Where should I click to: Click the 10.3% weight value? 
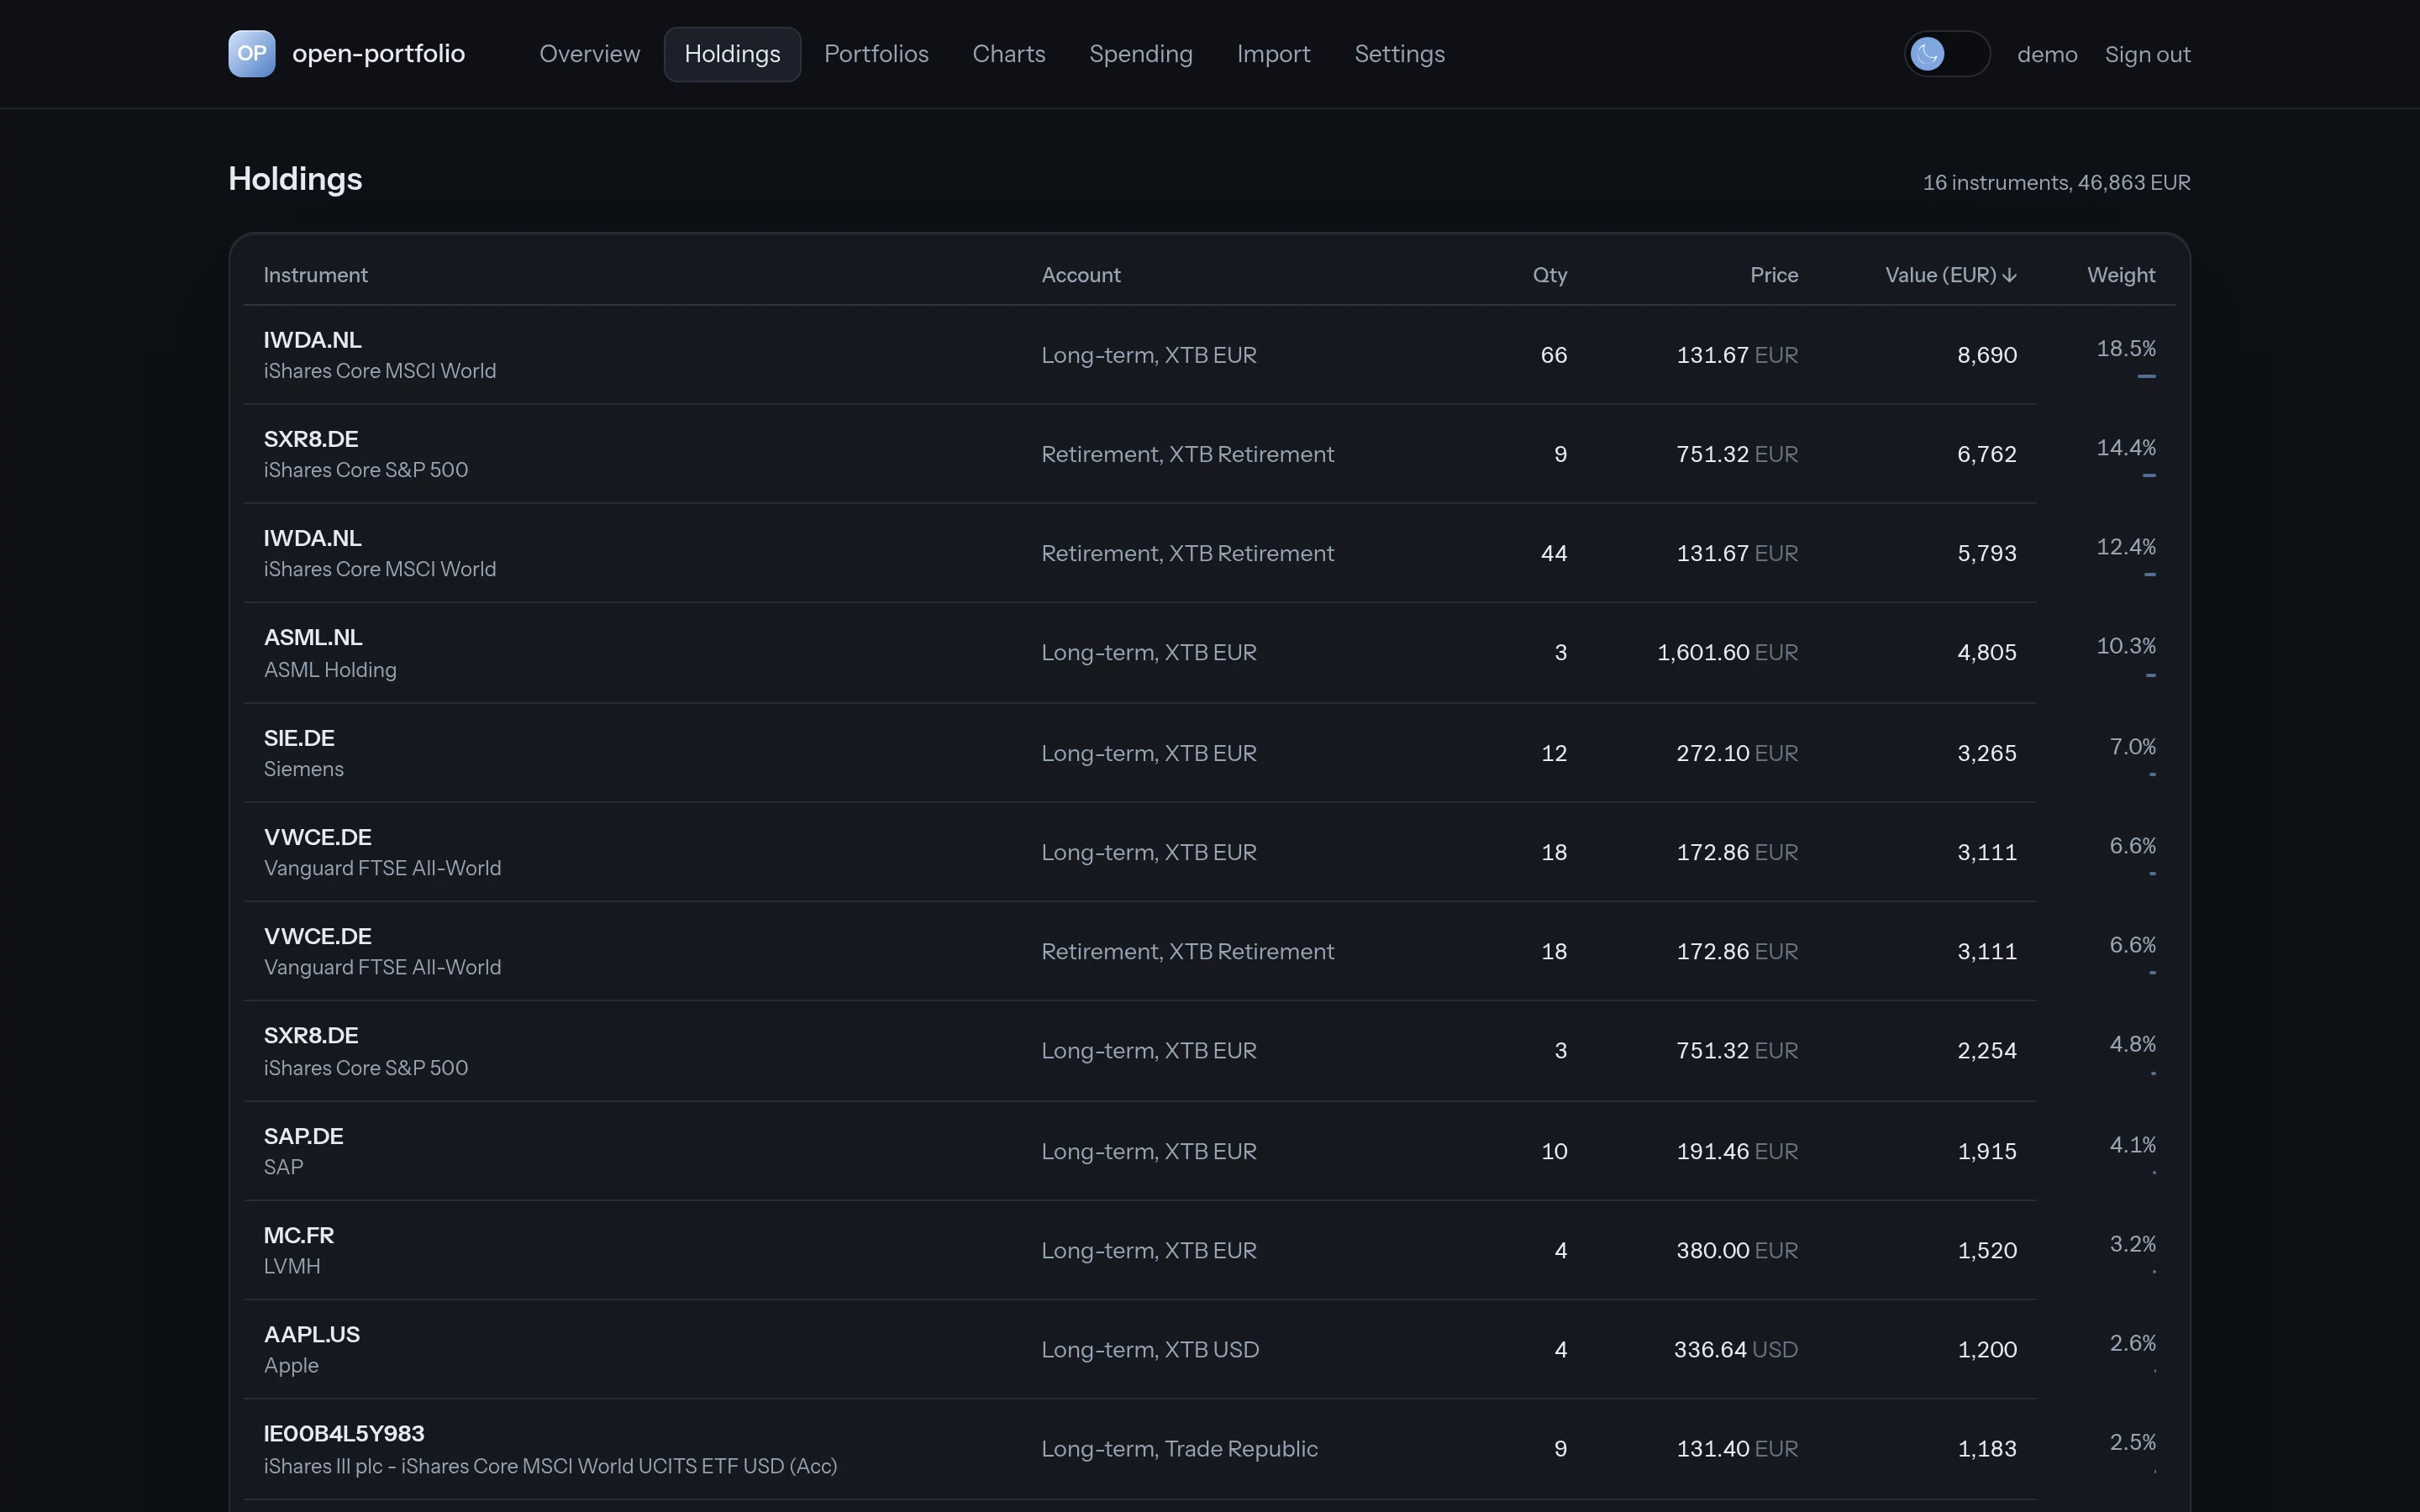tap(2125, 646)
